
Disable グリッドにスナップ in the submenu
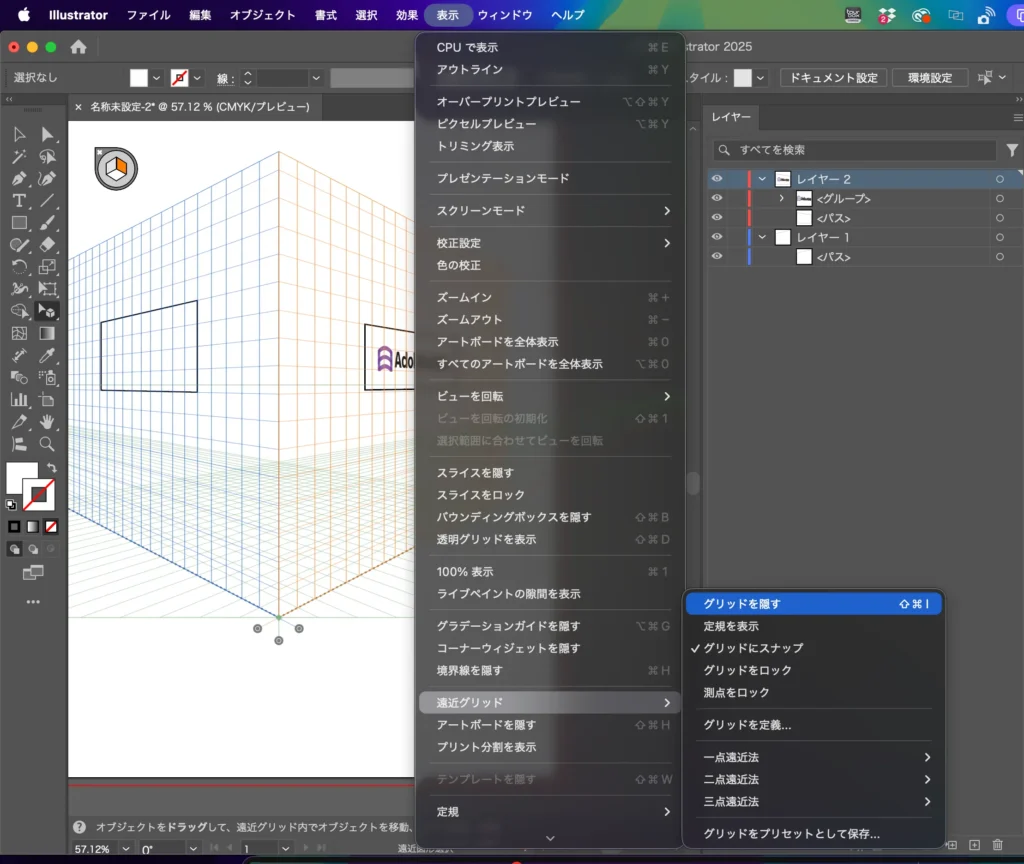click(x=770, y=647)
